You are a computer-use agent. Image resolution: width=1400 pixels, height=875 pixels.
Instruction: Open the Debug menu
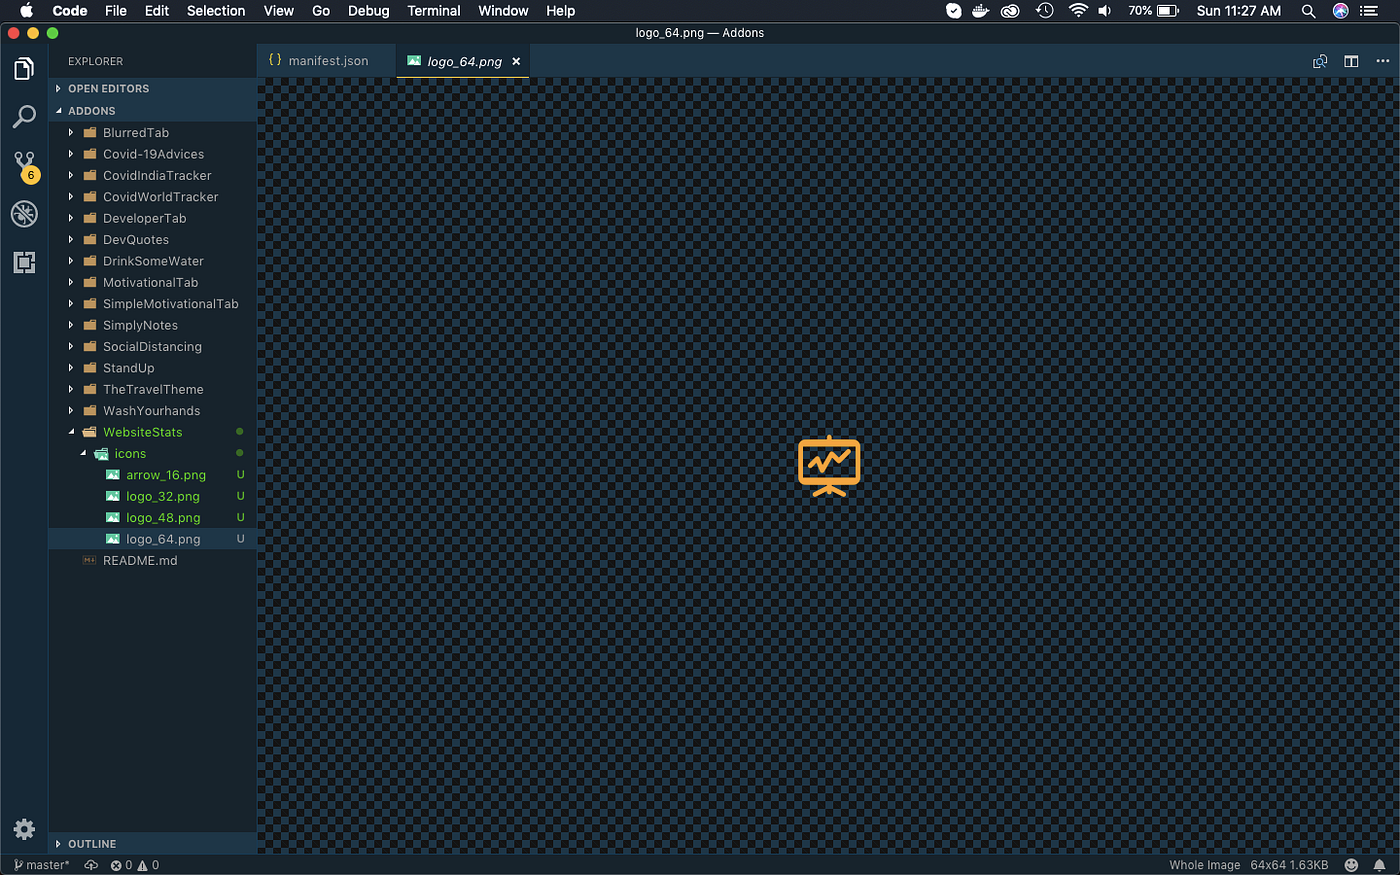click(x=369, y=11)
